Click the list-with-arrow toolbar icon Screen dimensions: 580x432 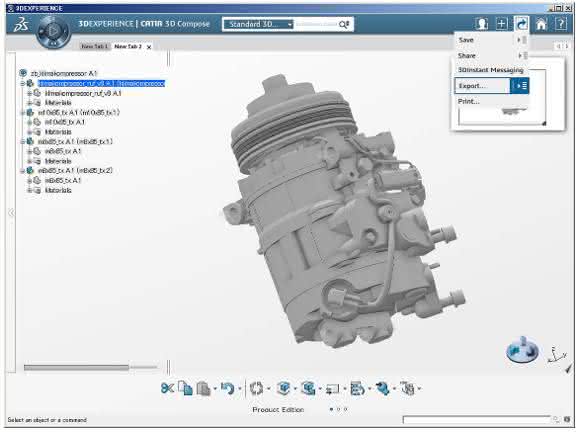click(x=357, y=388)
